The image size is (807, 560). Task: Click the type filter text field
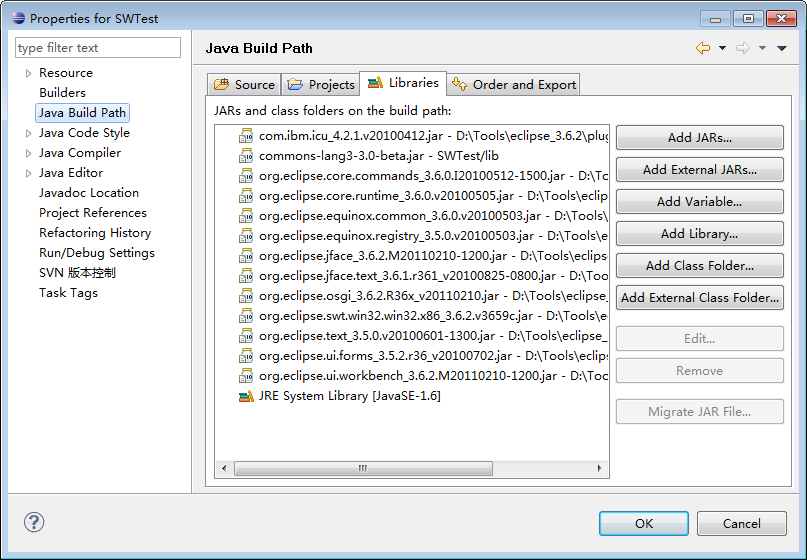tap(98, 48)
